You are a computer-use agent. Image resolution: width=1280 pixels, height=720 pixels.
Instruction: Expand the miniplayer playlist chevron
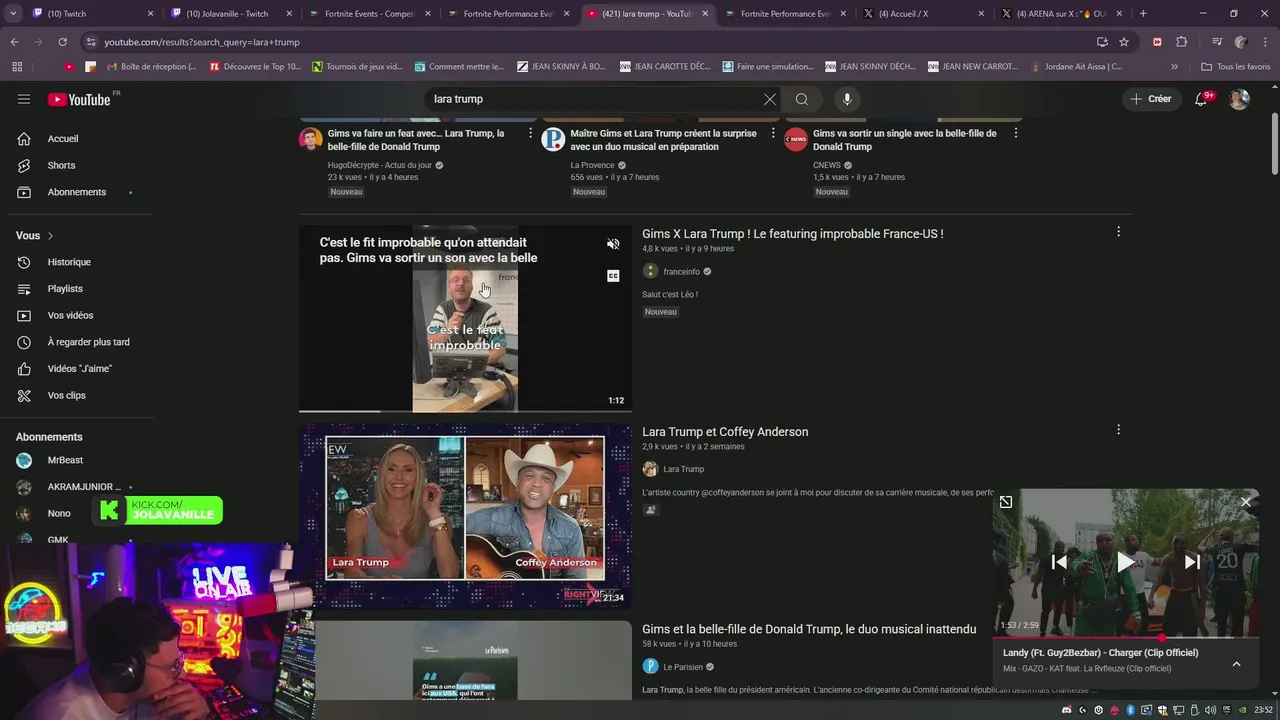tap(1236, 664)
